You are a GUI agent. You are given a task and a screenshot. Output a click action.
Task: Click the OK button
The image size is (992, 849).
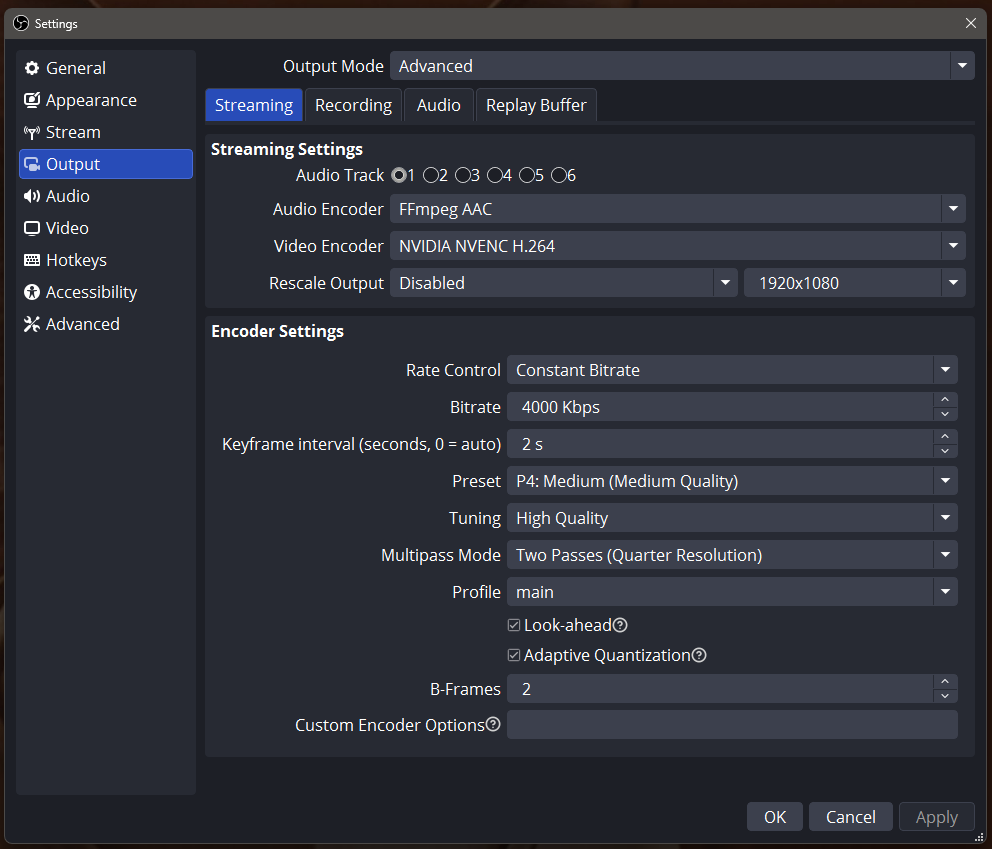click(775, 817)
